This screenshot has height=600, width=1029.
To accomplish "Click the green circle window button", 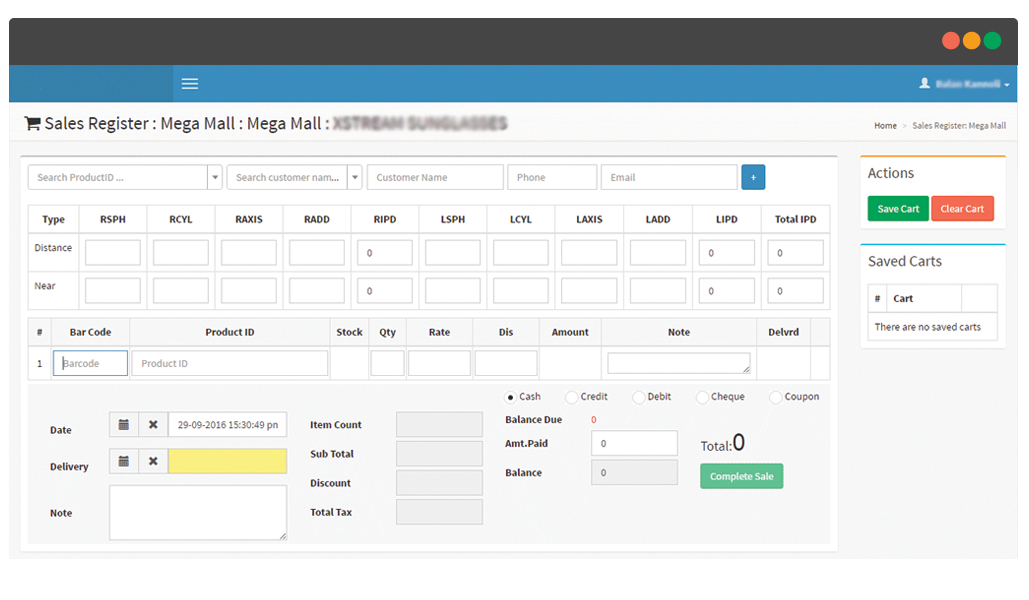I will click(x=992, y=41).
